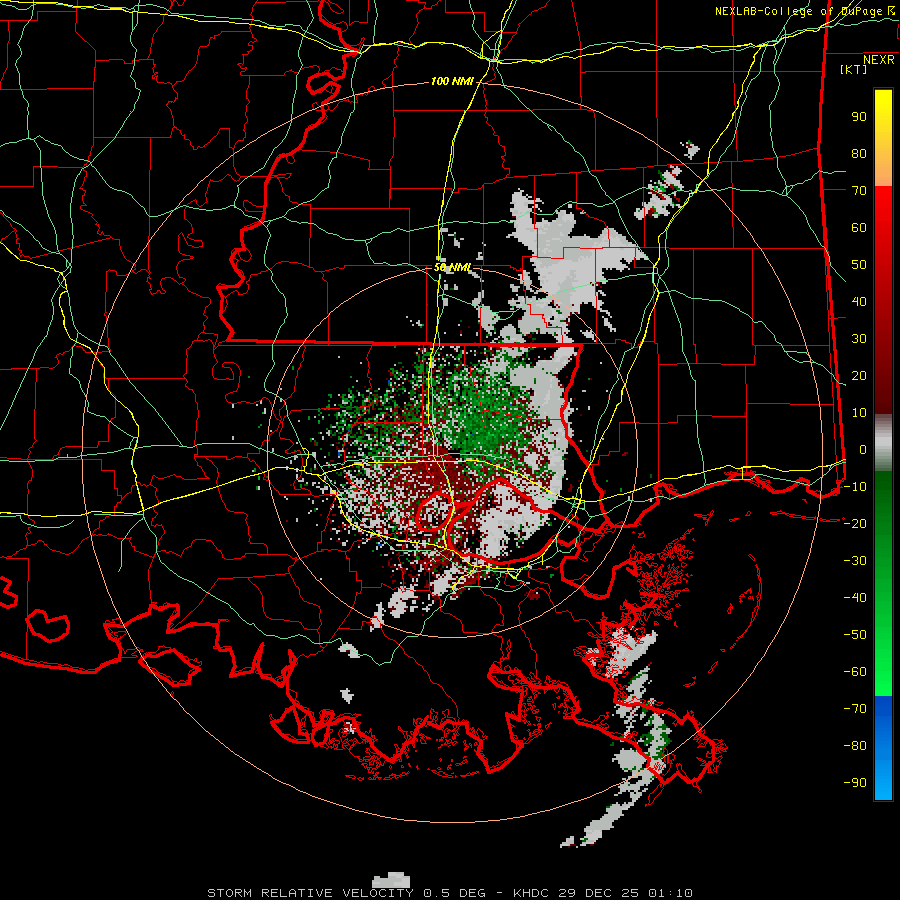Click the 70 value on the velocity scale
Screen dimensions: 900x900
click(x=859, y=191)
